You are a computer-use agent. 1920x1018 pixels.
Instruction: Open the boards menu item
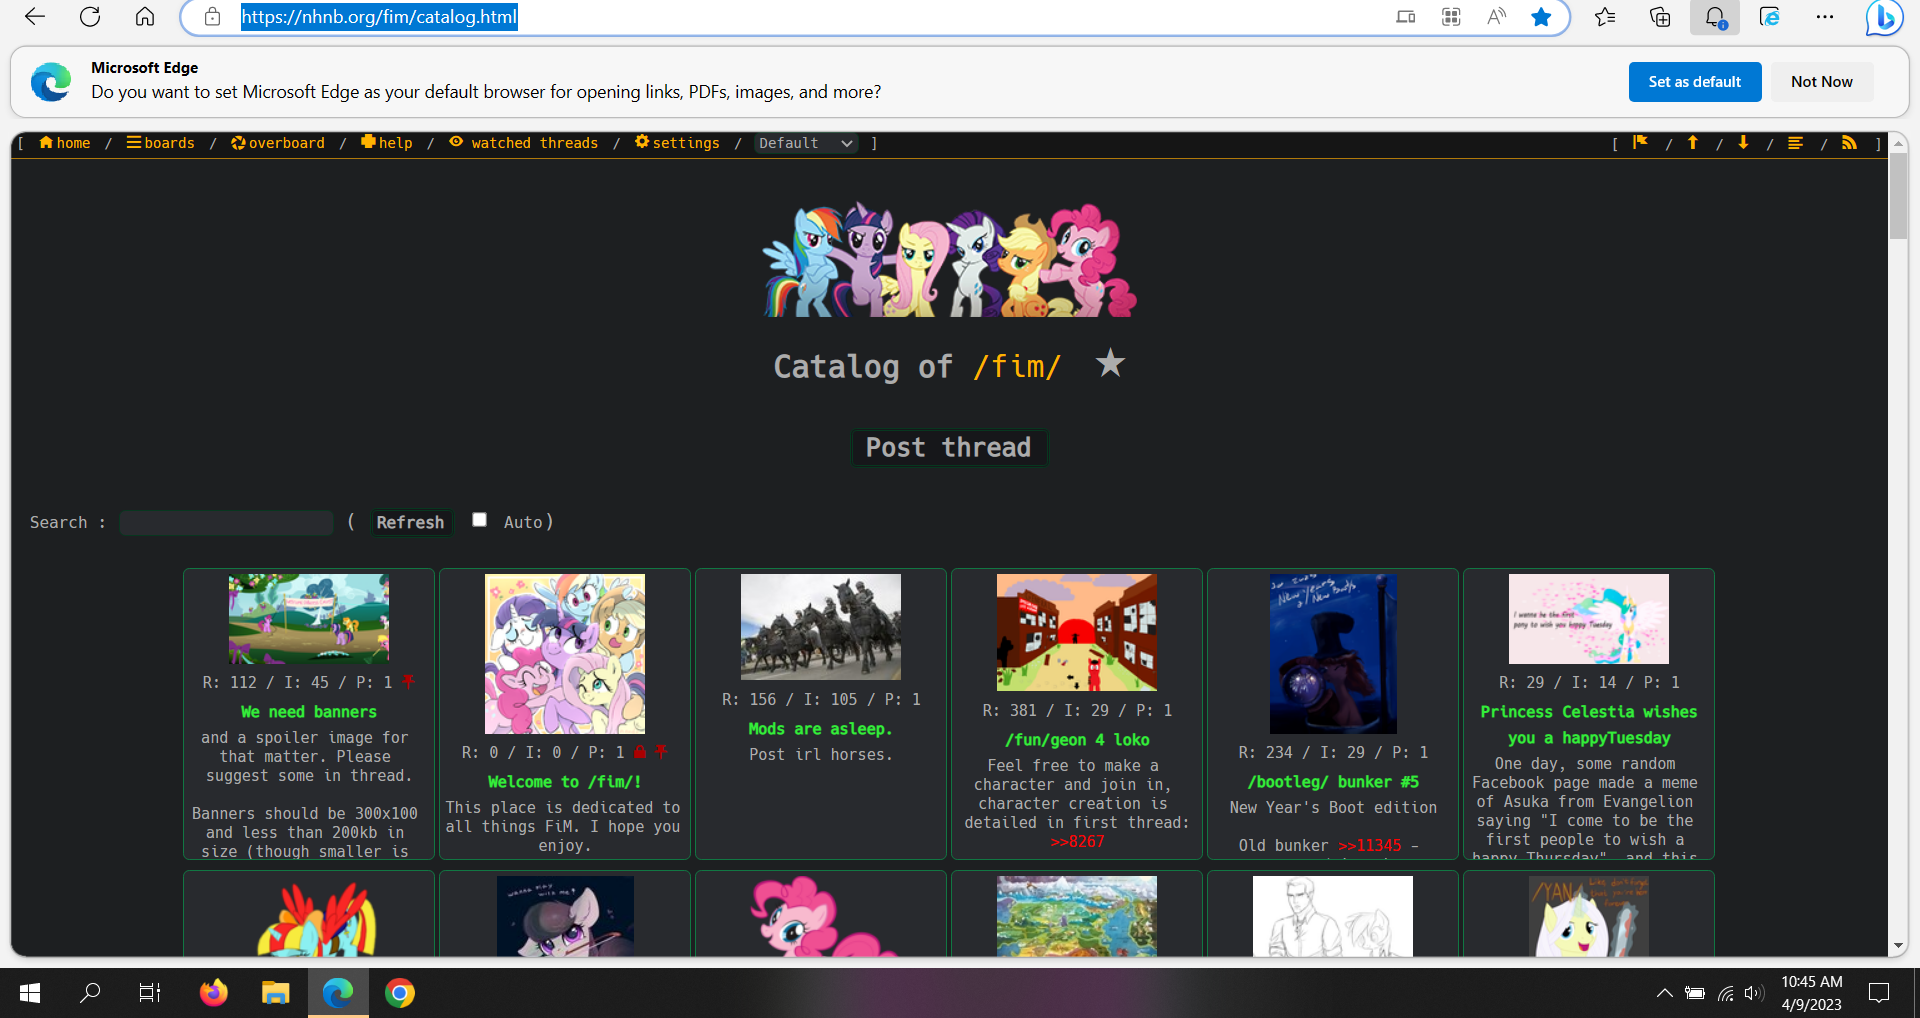pos(160,143)
